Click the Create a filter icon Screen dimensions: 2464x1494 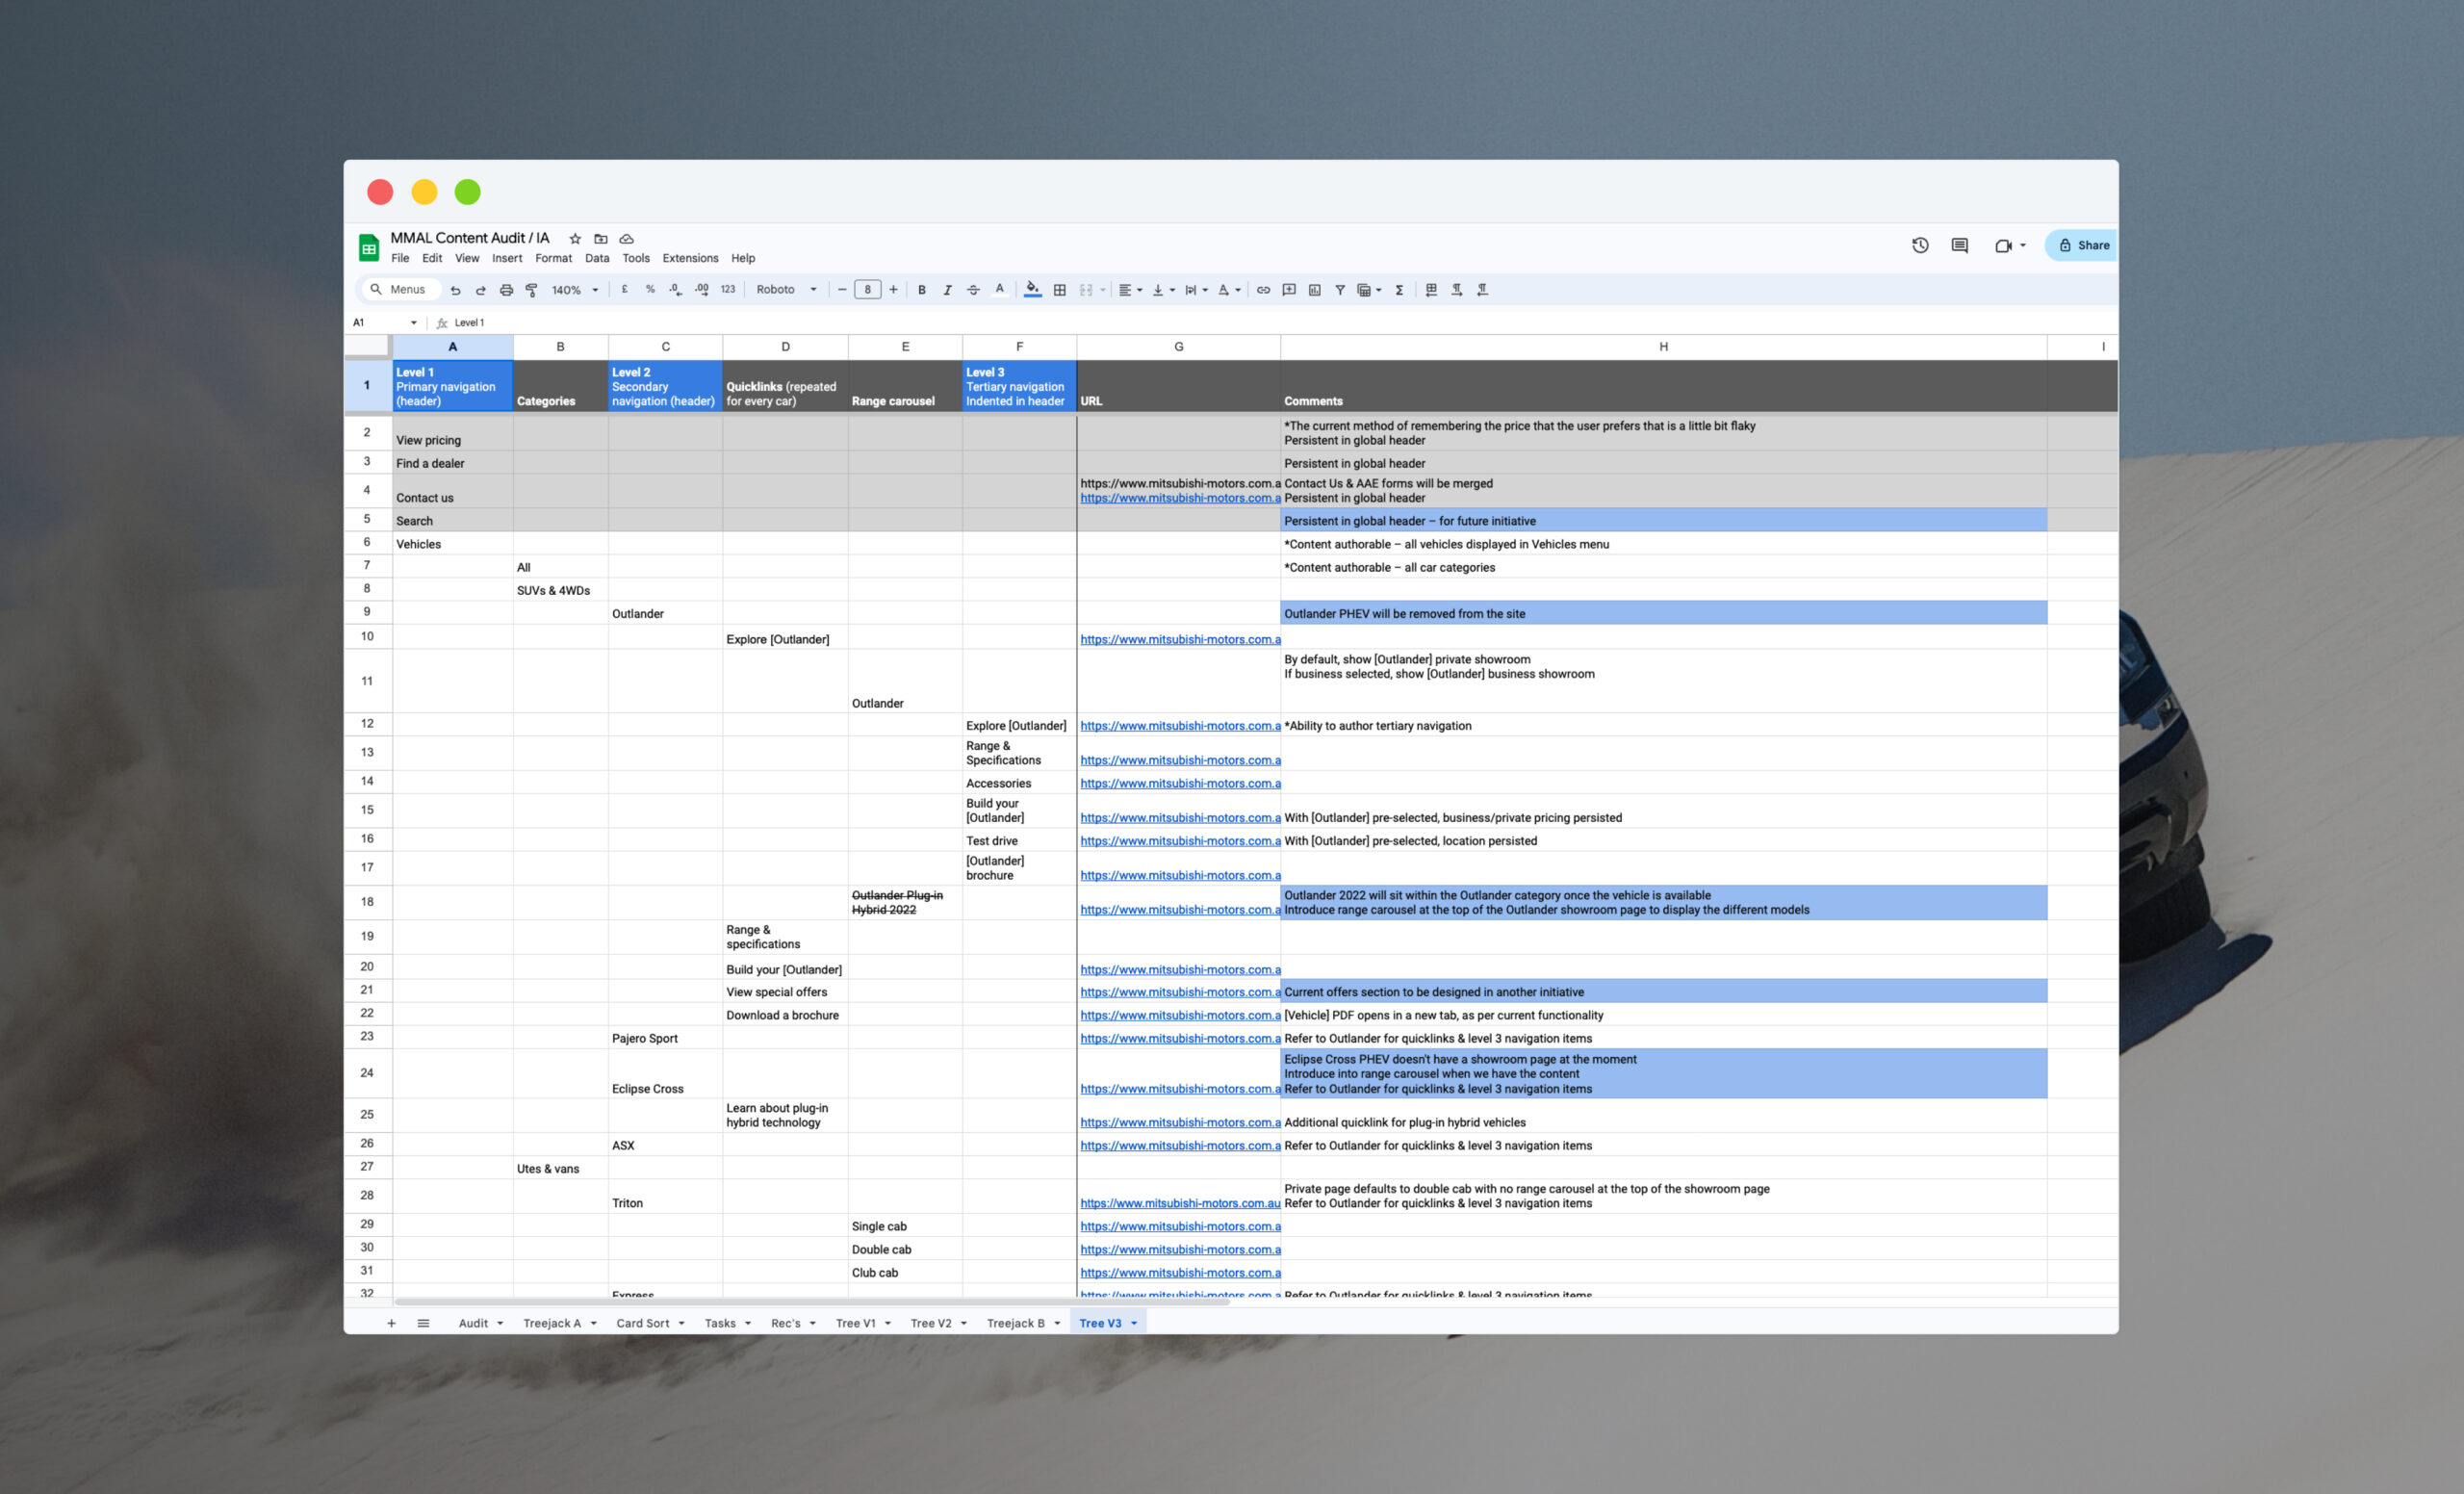click(1340, 290)
